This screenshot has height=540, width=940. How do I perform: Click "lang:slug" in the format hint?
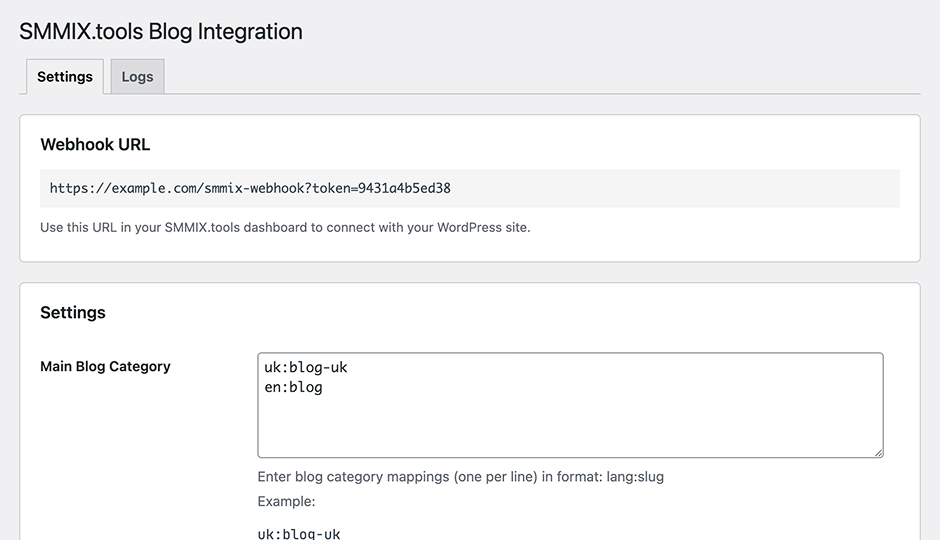click(x=635, y=477)
